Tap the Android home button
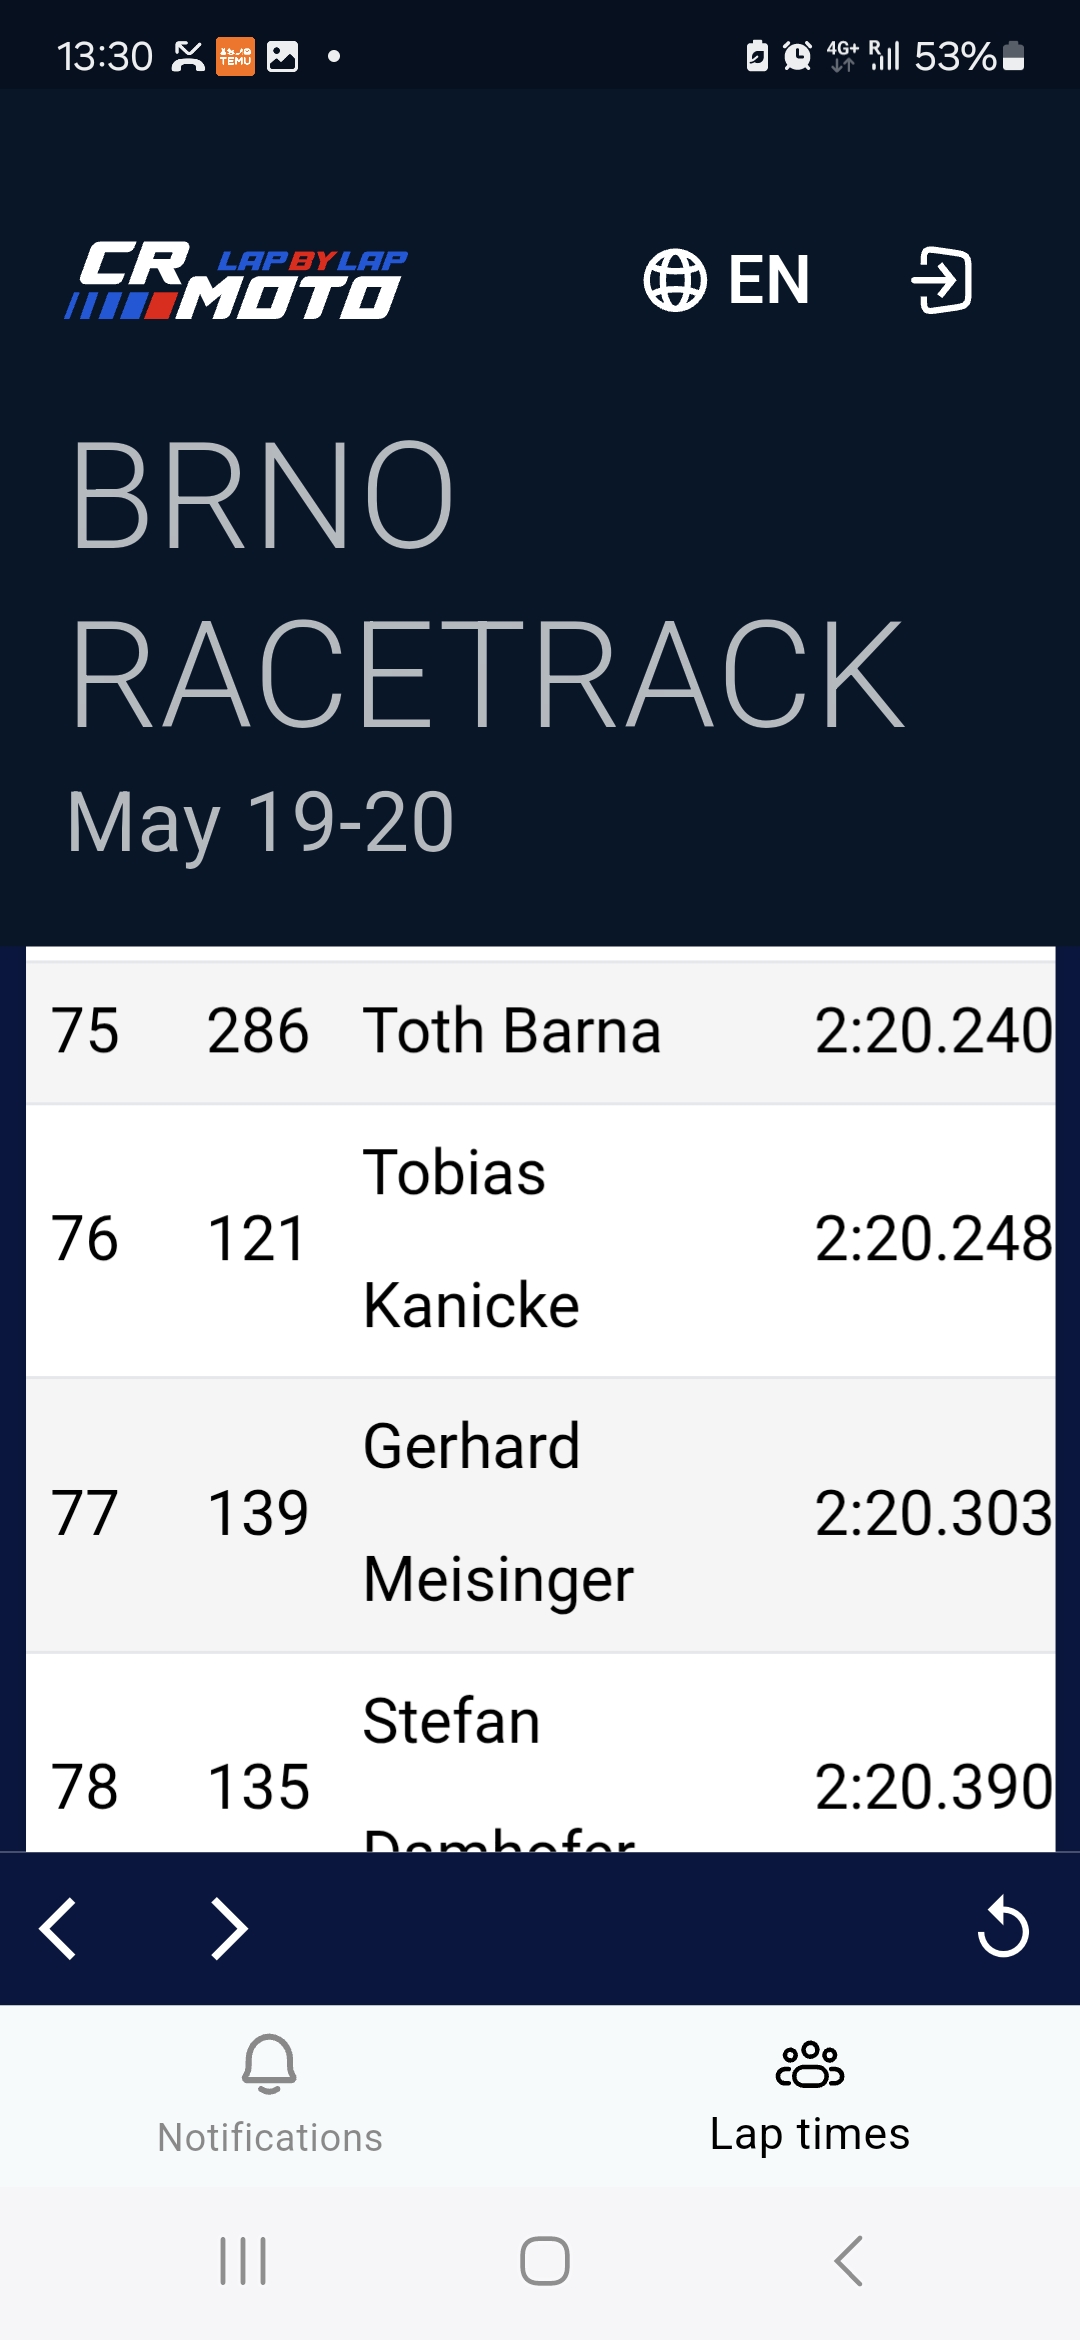The width and height of the screenshot is (1080, 2340). click(x=545, y=2261)
